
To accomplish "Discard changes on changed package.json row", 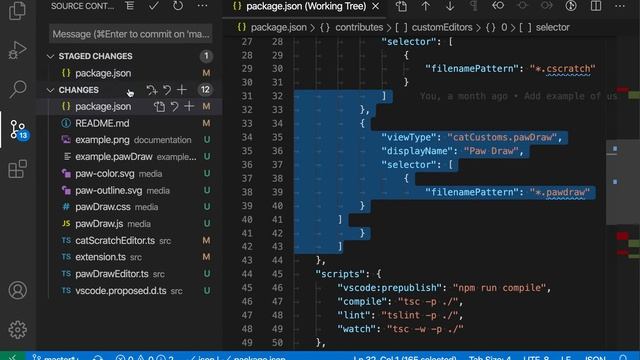I will coord(174,107).
